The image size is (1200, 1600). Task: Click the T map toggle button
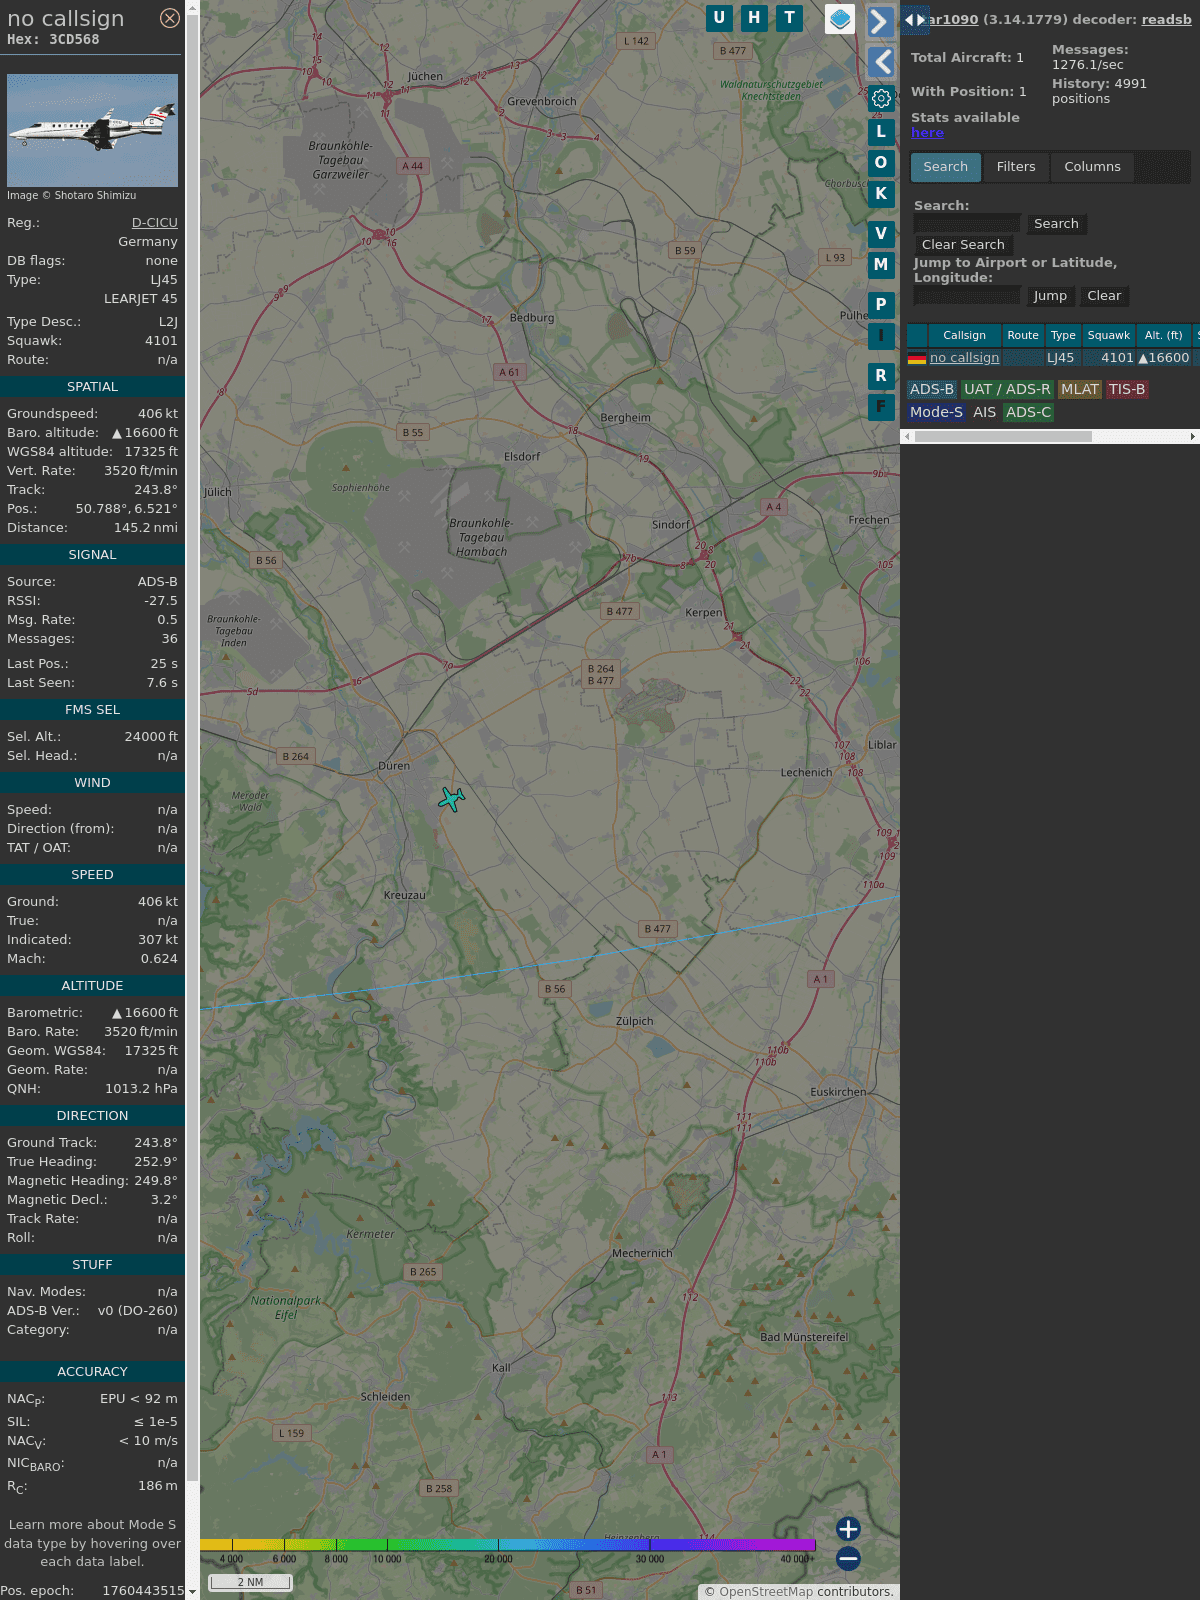[x=790, y=18]
